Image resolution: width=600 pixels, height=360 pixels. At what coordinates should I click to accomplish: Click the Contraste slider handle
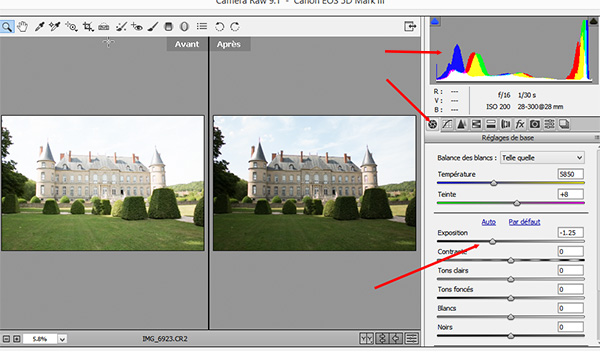(510, 260)
